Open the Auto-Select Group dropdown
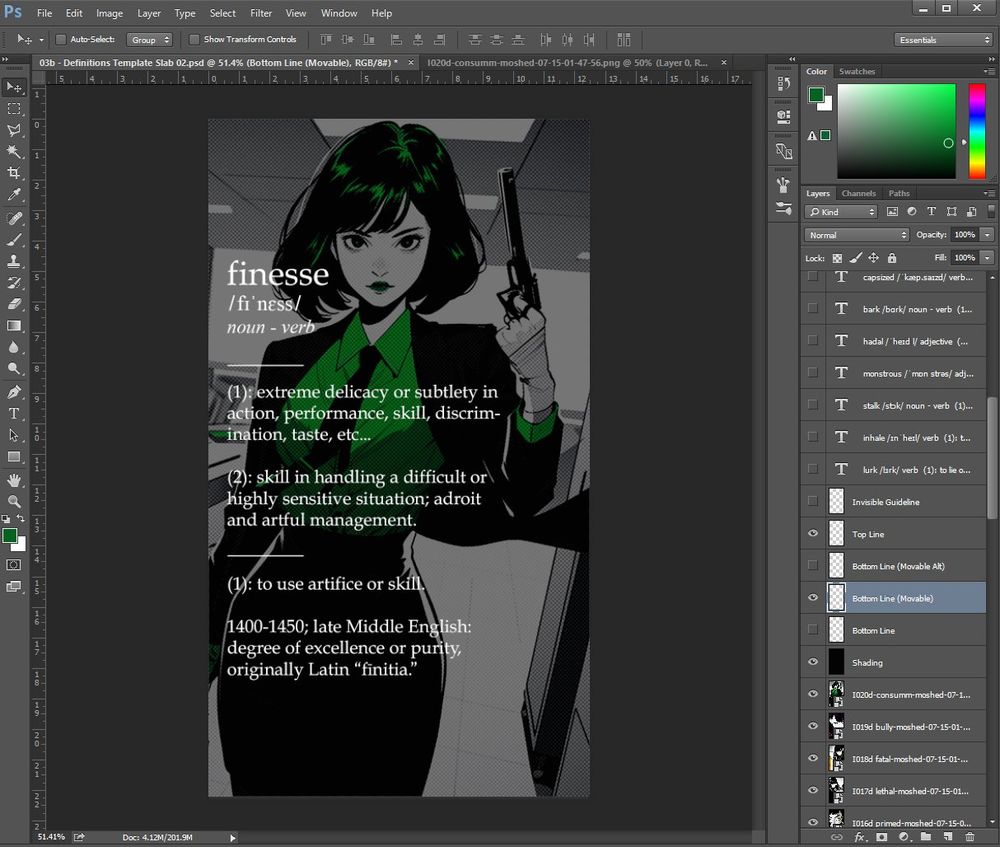The width and height of the screenshot is (1000, 847). (x=150, y=40)
